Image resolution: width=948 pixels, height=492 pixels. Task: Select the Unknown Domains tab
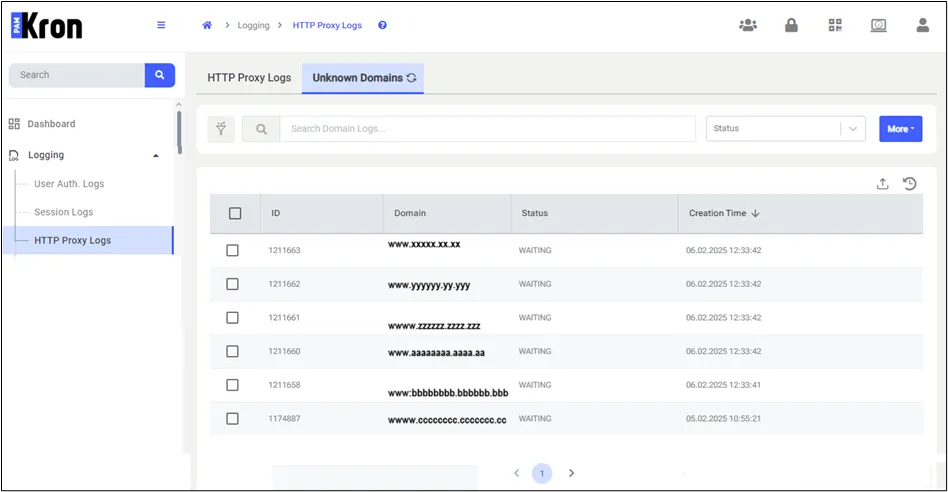click(363, 78)
